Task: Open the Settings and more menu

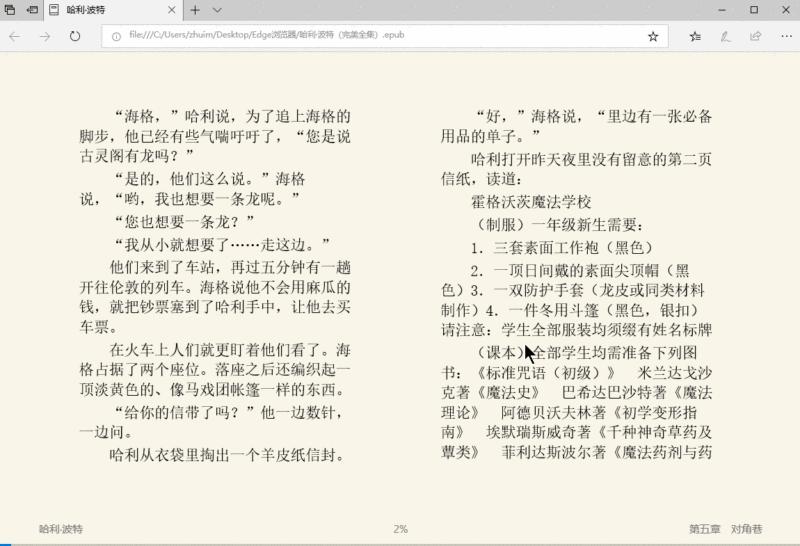Action: tap(786, 36)
